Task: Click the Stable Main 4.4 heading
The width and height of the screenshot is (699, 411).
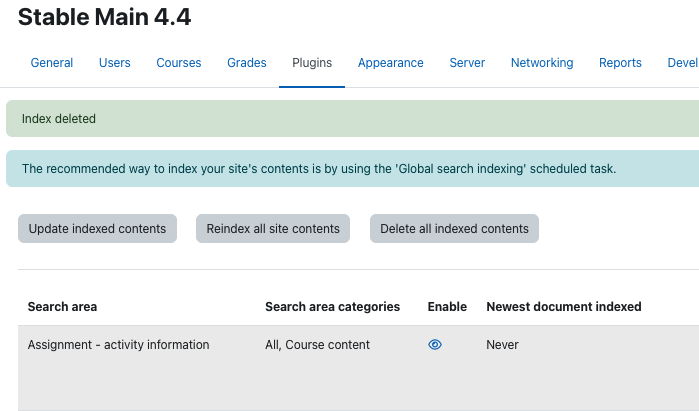Action: click(x=104, y=17)
